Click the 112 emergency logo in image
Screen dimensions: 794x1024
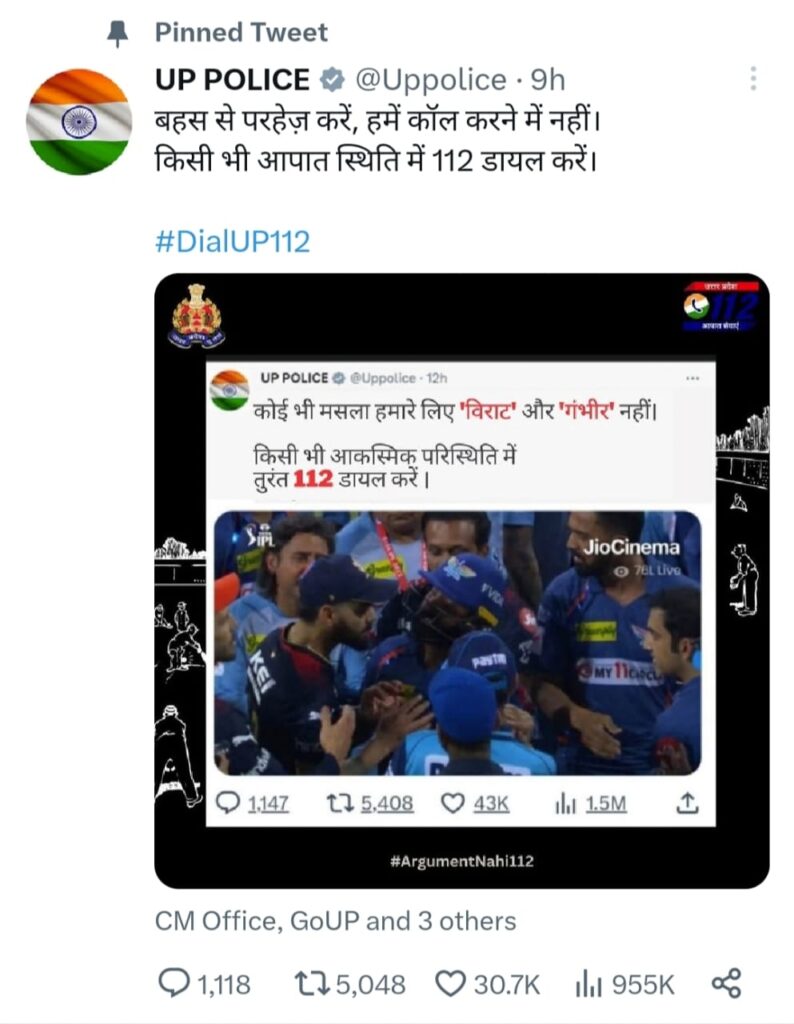pyautogui.click(x=721, y=306)
